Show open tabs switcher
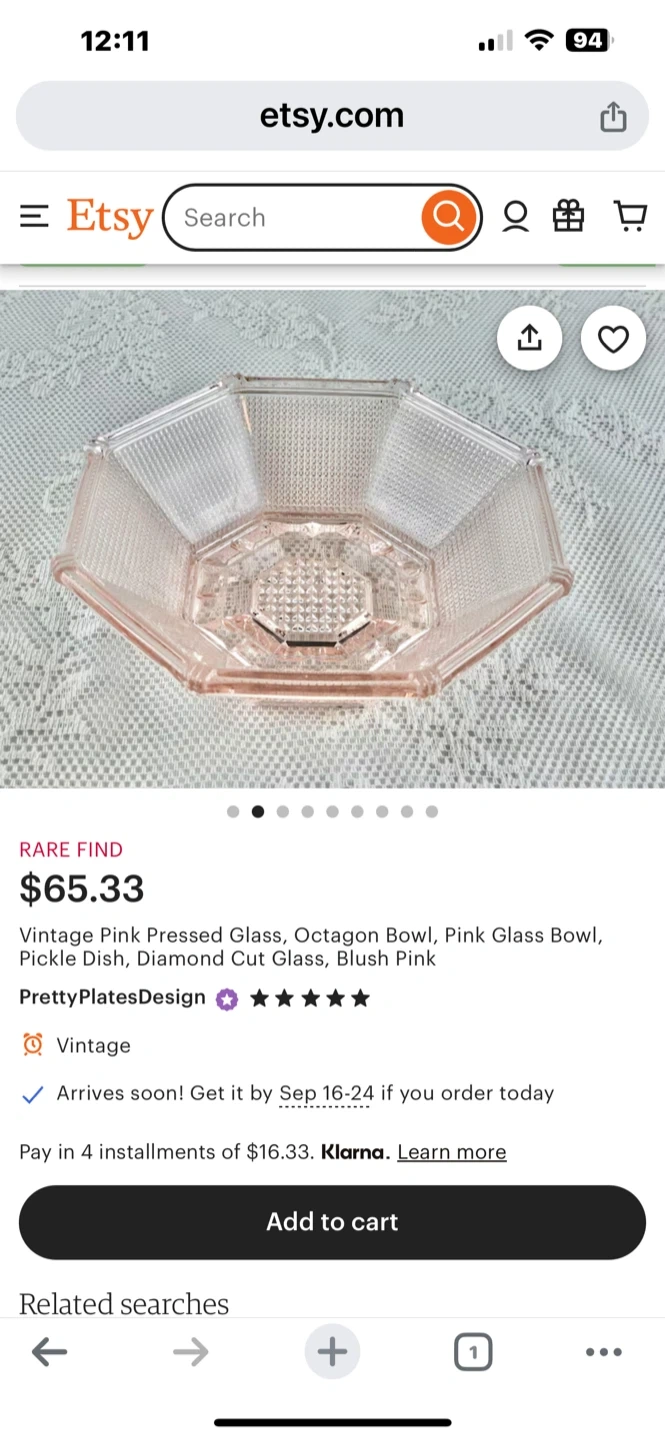Viewport: 665px width, 1440px height. click(472, 1353)
